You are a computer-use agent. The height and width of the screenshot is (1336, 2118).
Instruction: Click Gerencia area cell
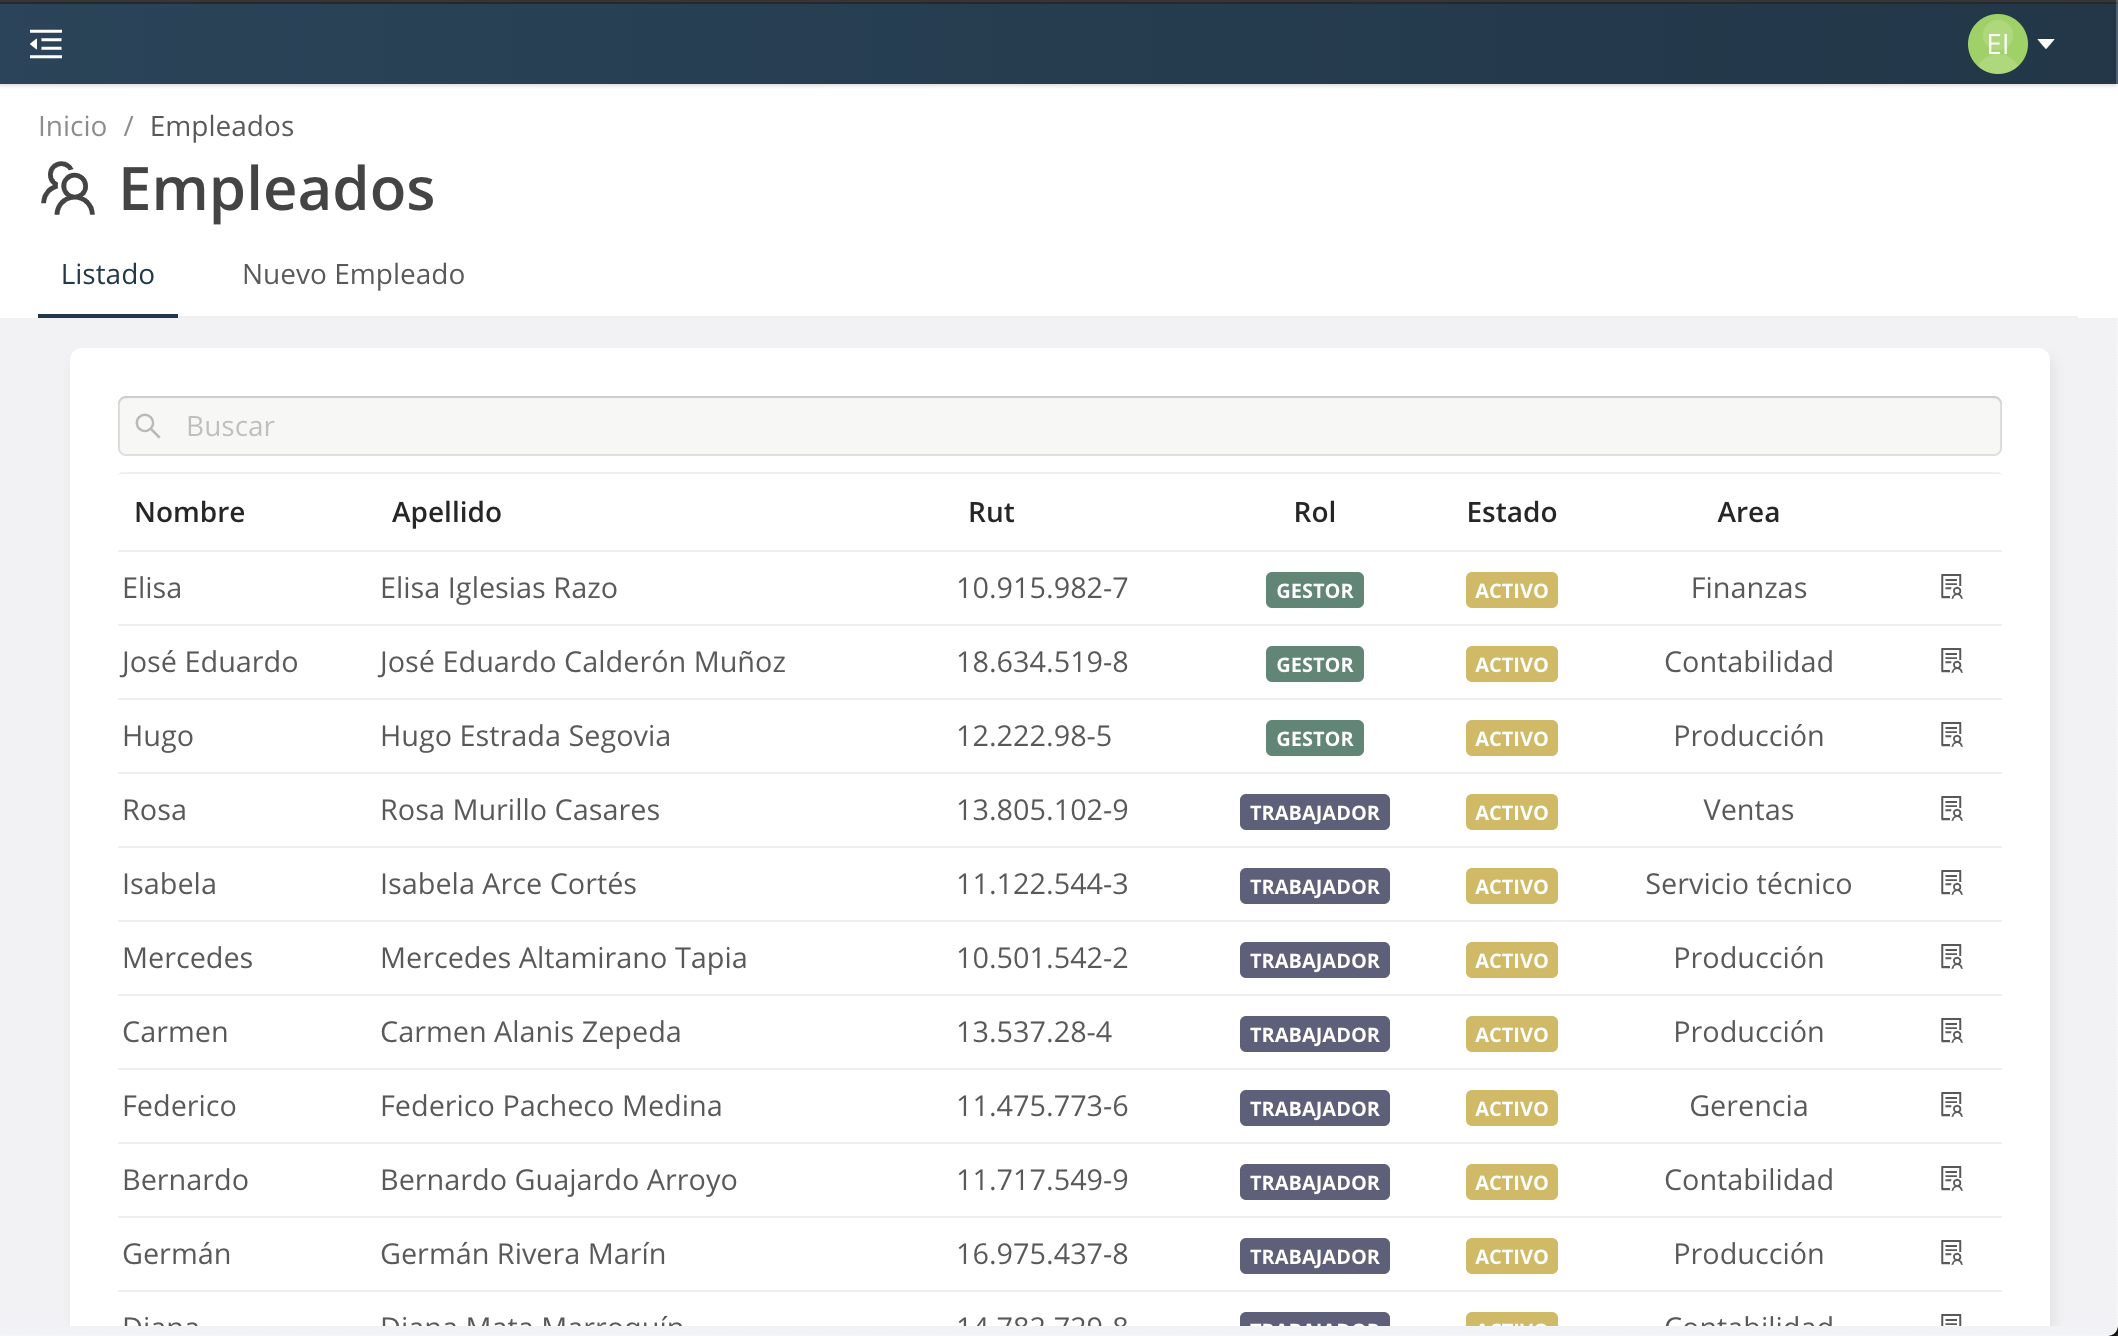1748,1106
